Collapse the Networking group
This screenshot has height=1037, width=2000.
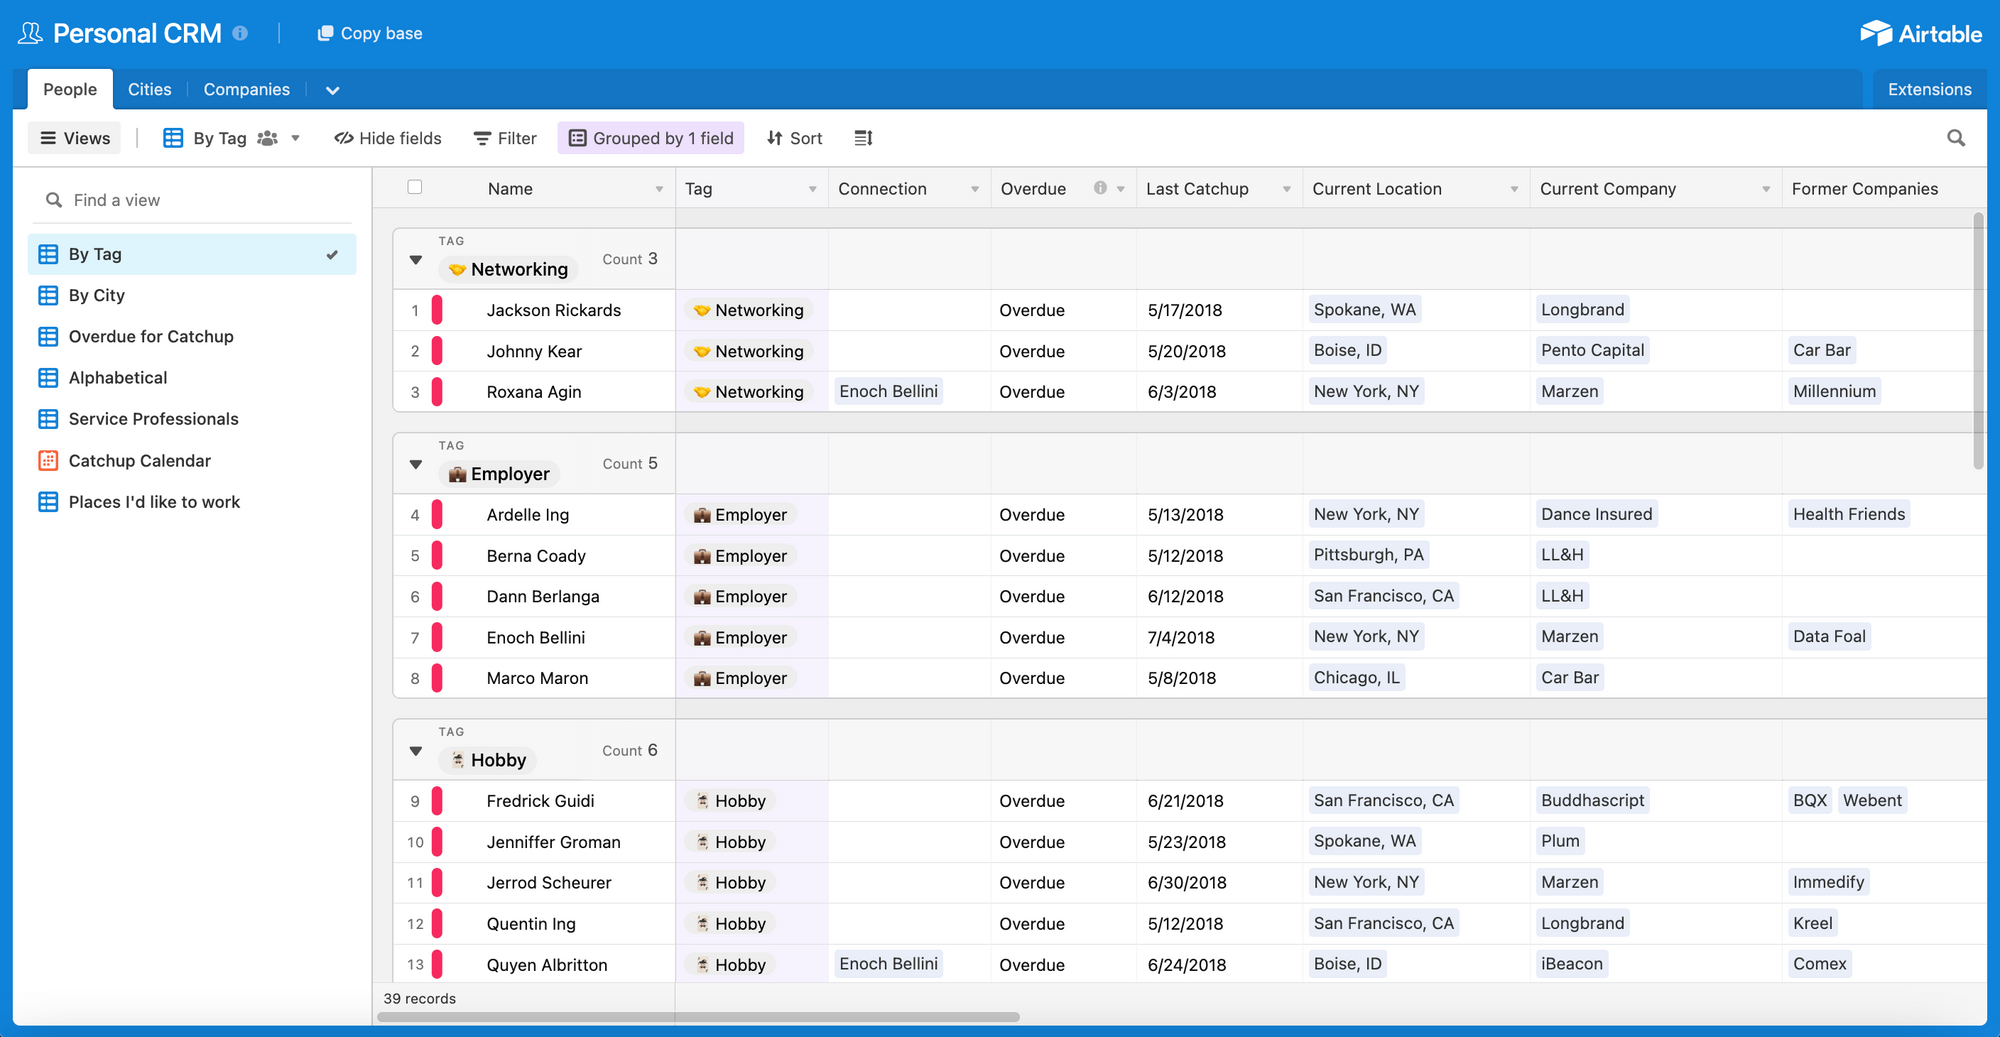tap(416, 260)
